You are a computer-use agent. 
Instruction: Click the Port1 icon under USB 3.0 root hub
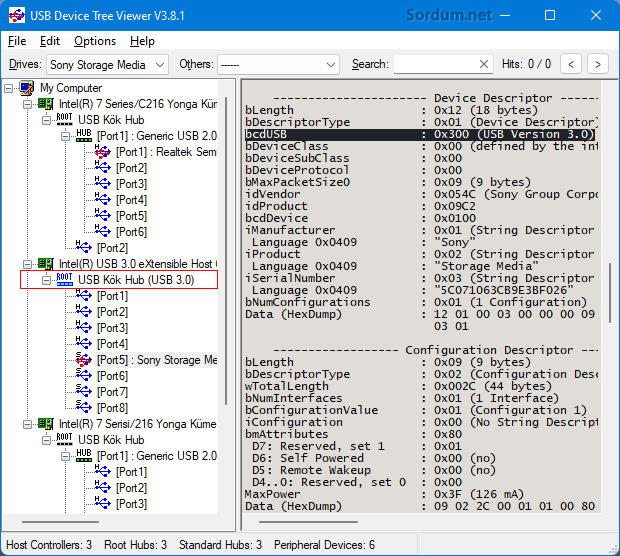click(84, 296)
